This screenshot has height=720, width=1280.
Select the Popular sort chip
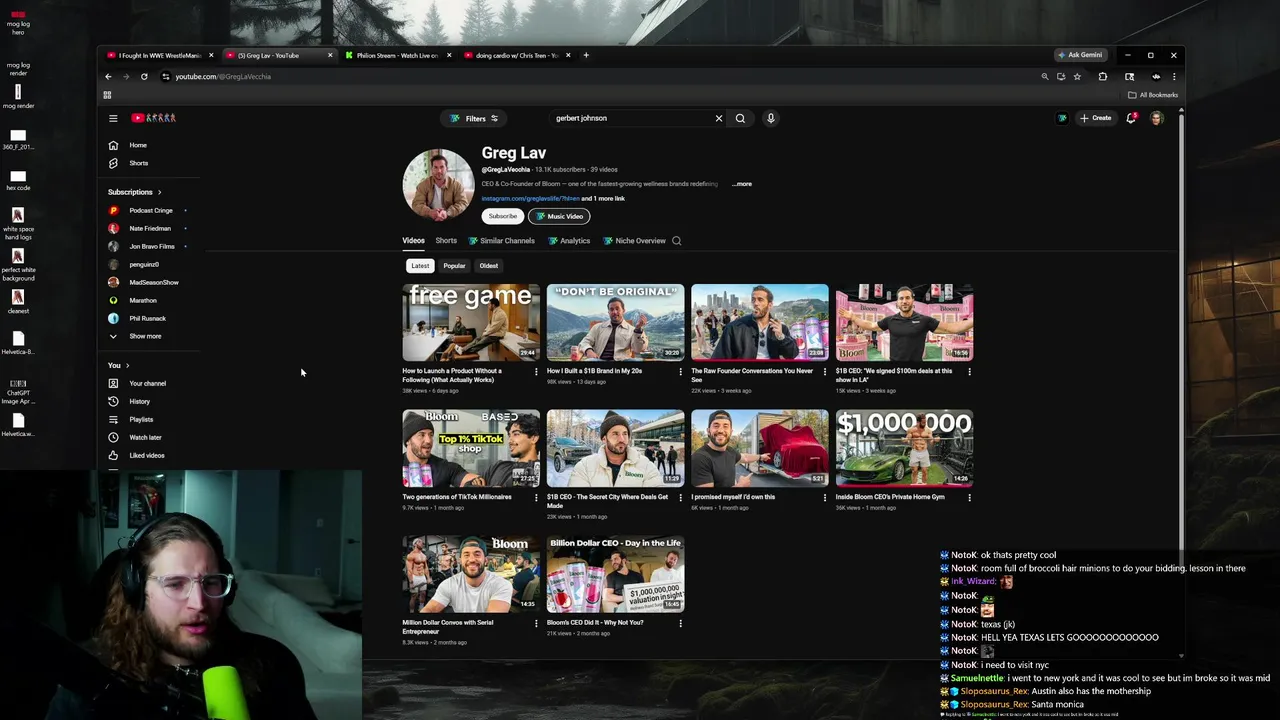pyautogui.click(x=454, y=266)
